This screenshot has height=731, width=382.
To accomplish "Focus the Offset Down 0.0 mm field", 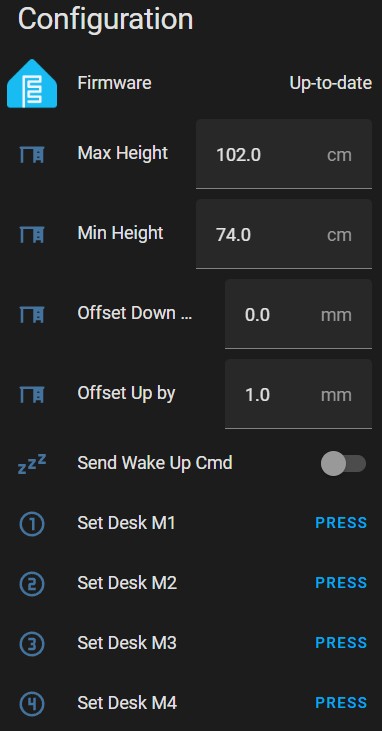I will point(298,314).
